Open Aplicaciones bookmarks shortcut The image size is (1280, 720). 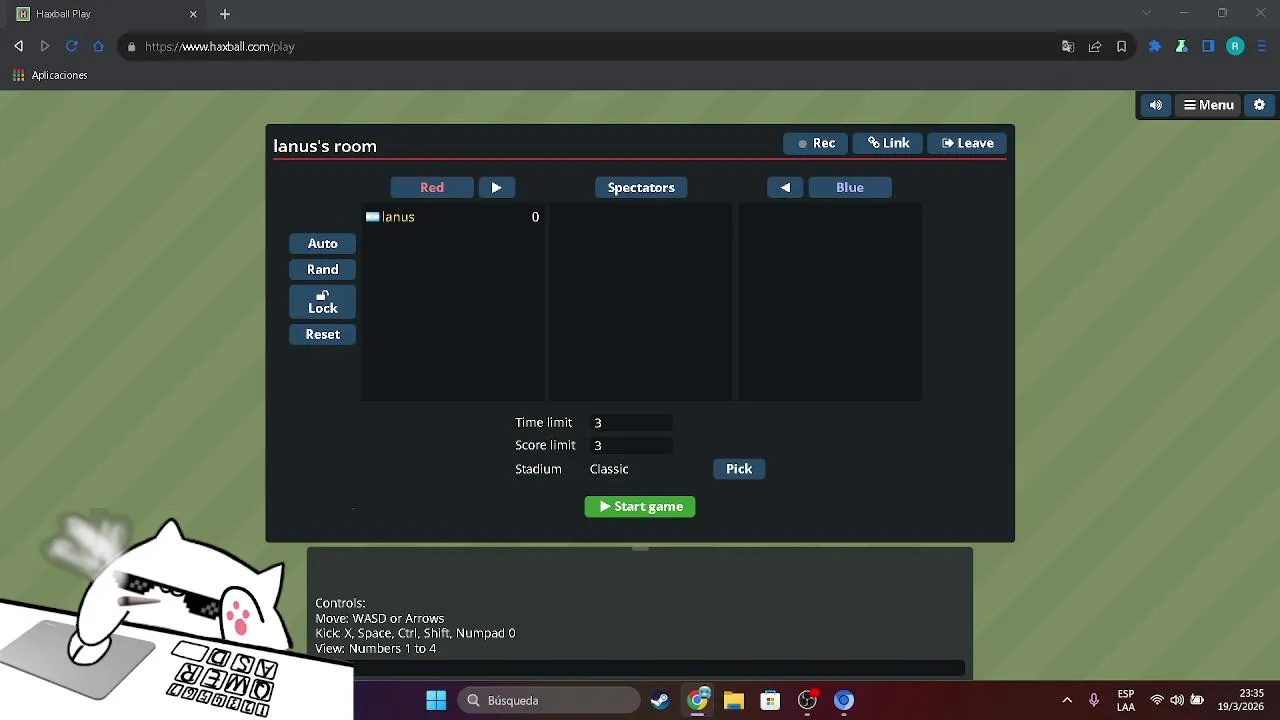tap(50, 75)
